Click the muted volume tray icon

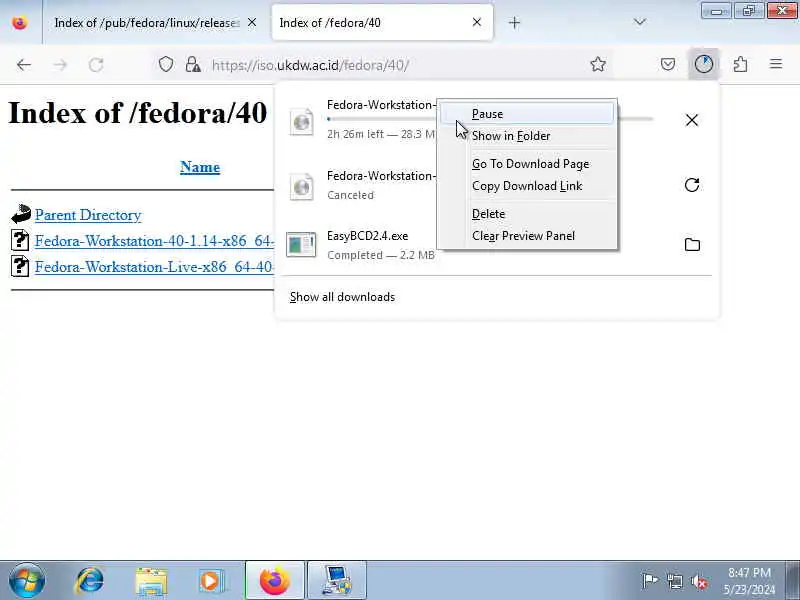698,581
